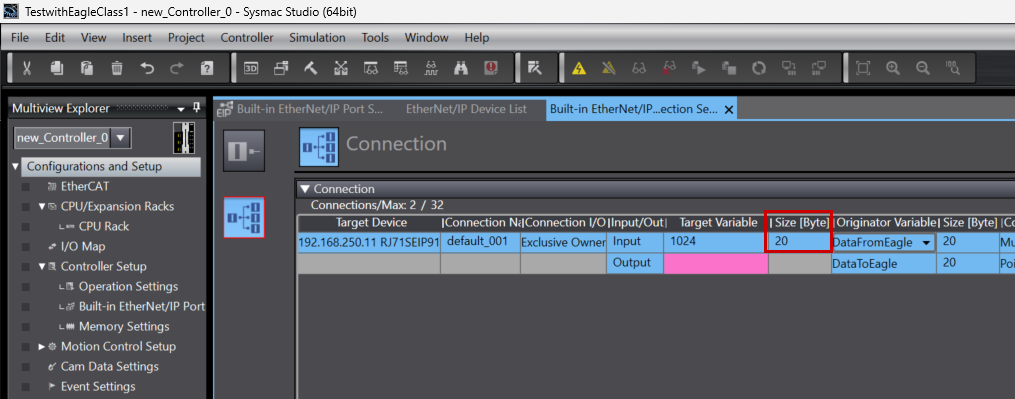The height and width of the screenshot is (399, 1015).
Task: Click the Zoom Out magnifier
Action: pyautogui.click(x=923, y=68)
